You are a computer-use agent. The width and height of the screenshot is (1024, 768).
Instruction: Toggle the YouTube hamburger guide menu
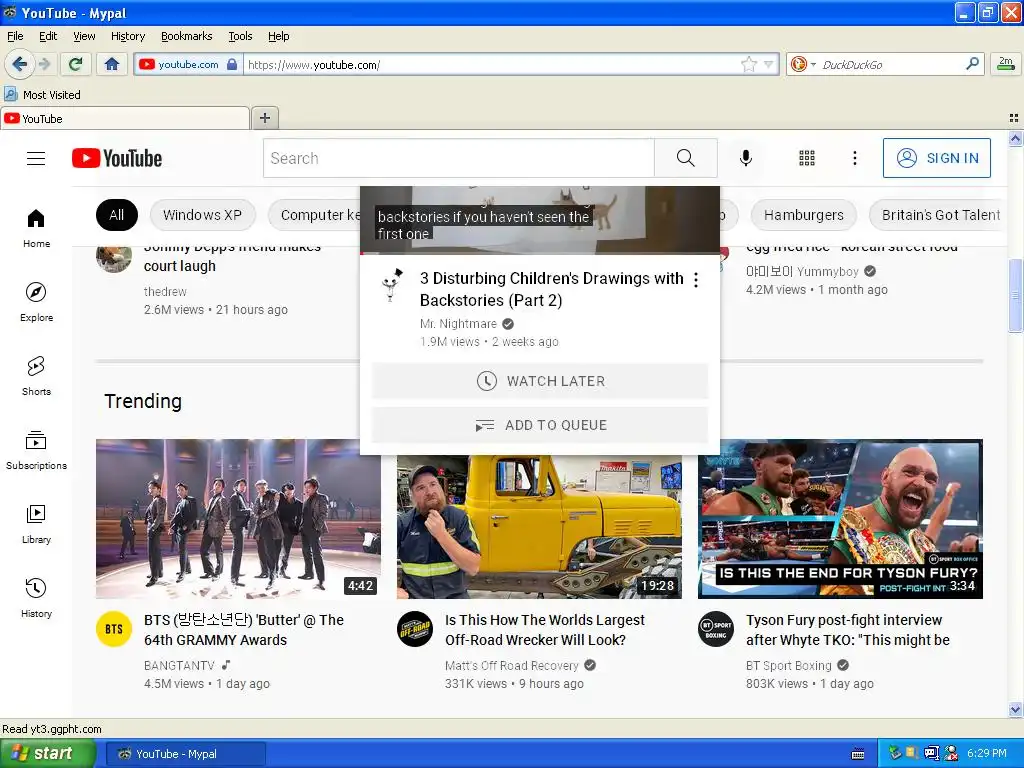coord(36,158)
